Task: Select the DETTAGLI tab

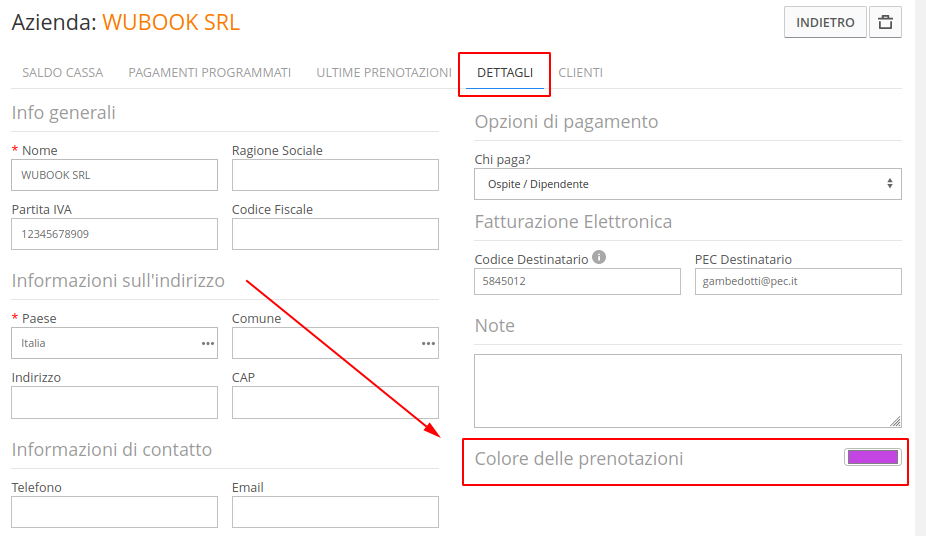Action: [505, 73]
